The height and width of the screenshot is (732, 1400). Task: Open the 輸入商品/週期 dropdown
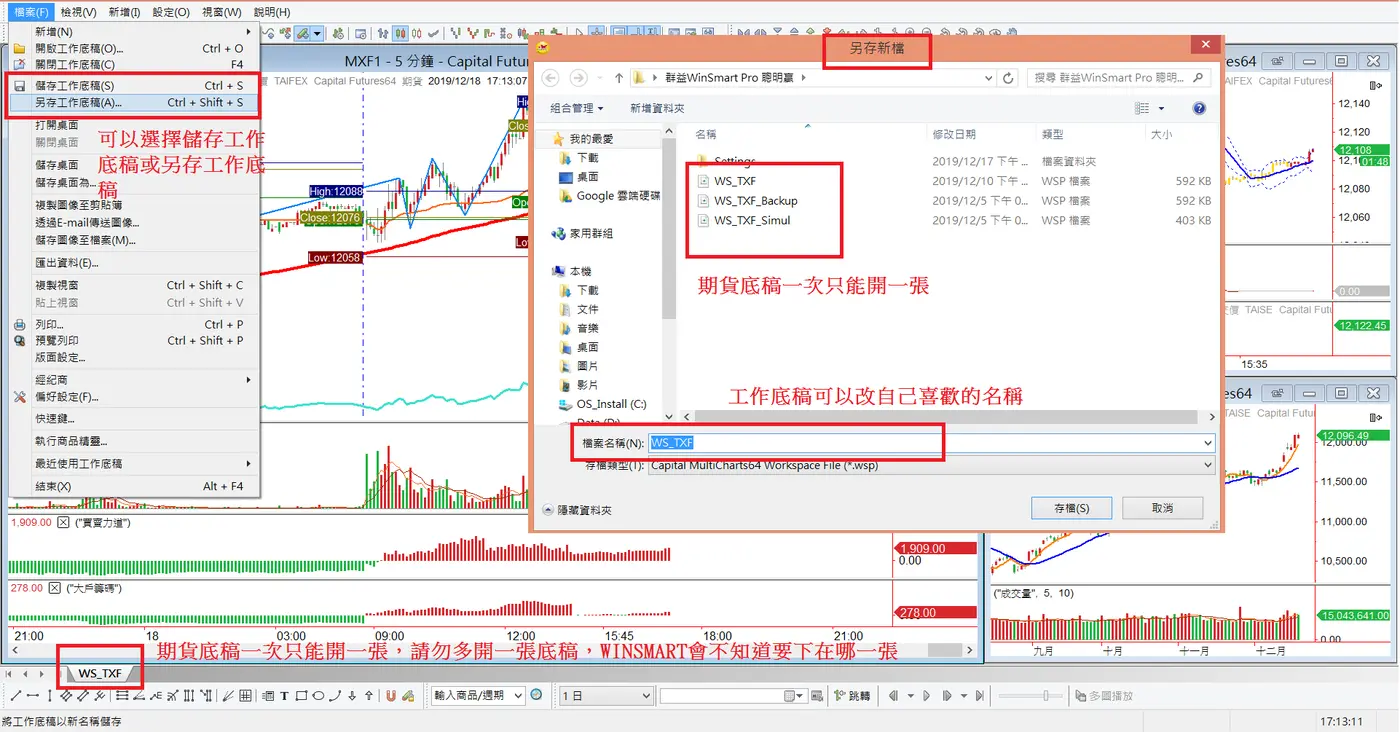pyautogui.click(x=517, y=696)
